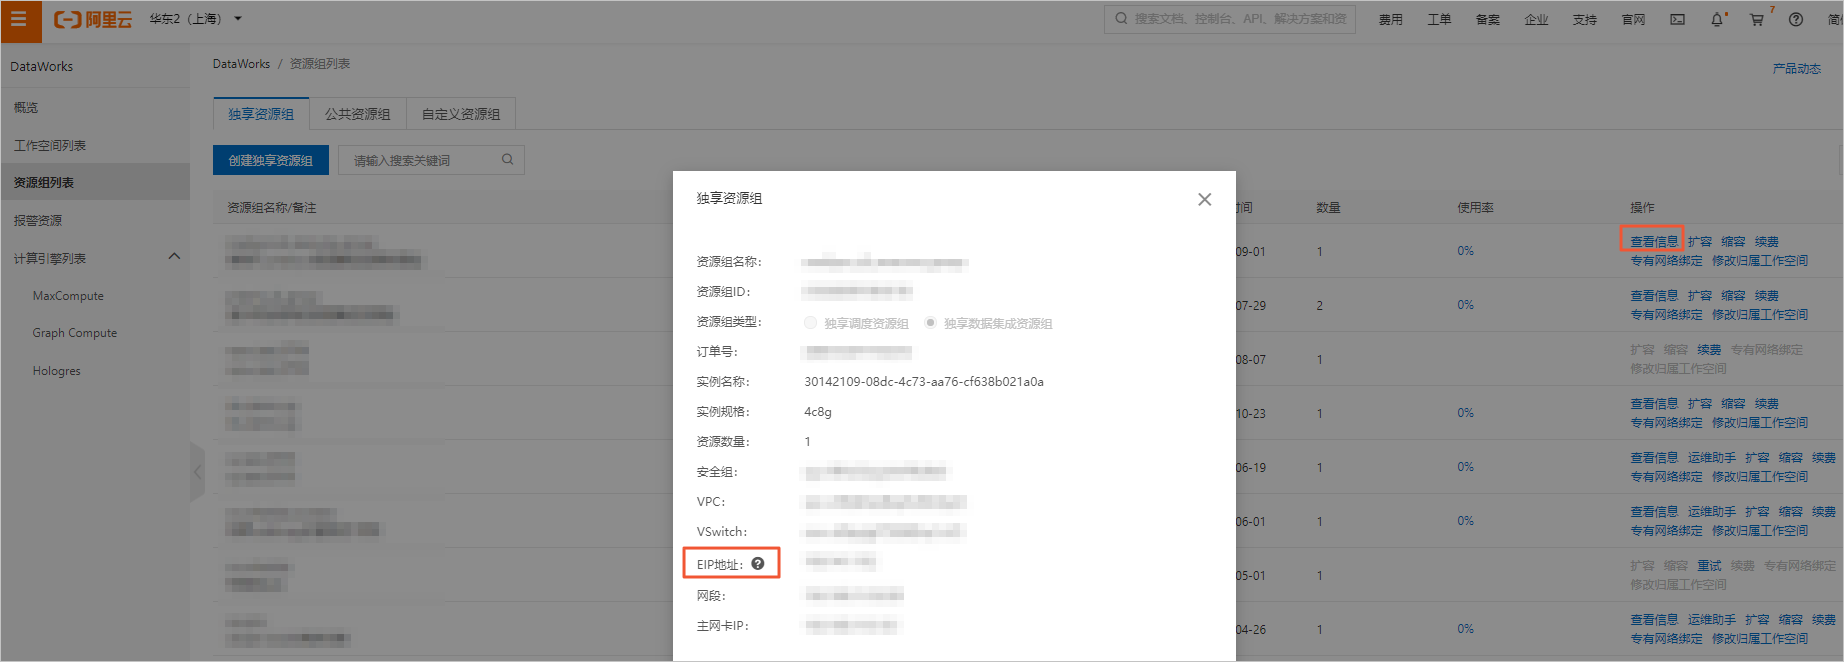
Task: Click 续费 in the 09-01 row
Action: pos(1767,242)
